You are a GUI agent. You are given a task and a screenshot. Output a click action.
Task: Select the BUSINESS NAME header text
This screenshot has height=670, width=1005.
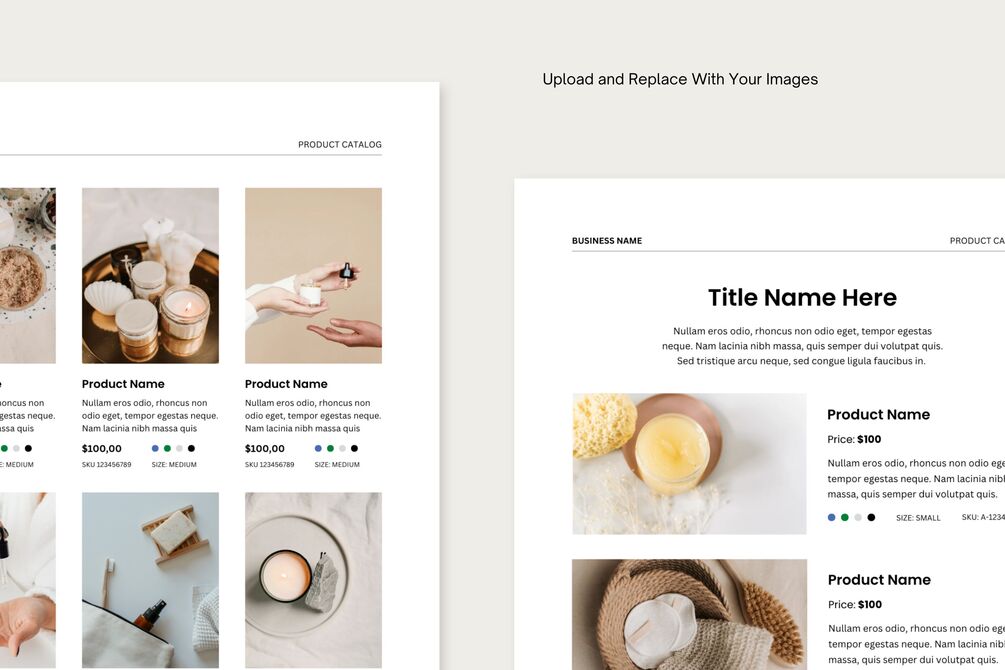click(x=607, y=241)
